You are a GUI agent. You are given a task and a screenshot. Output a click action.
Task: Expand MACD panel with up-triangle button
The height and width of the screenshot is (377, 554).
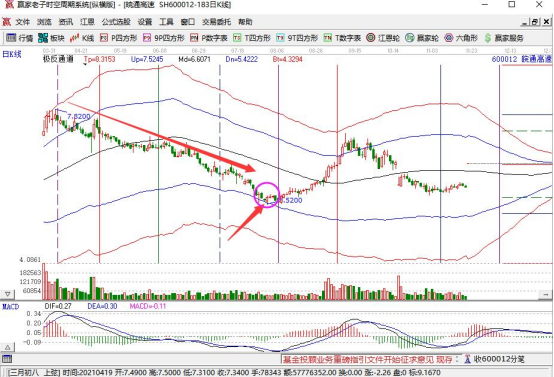coord(7,347)
